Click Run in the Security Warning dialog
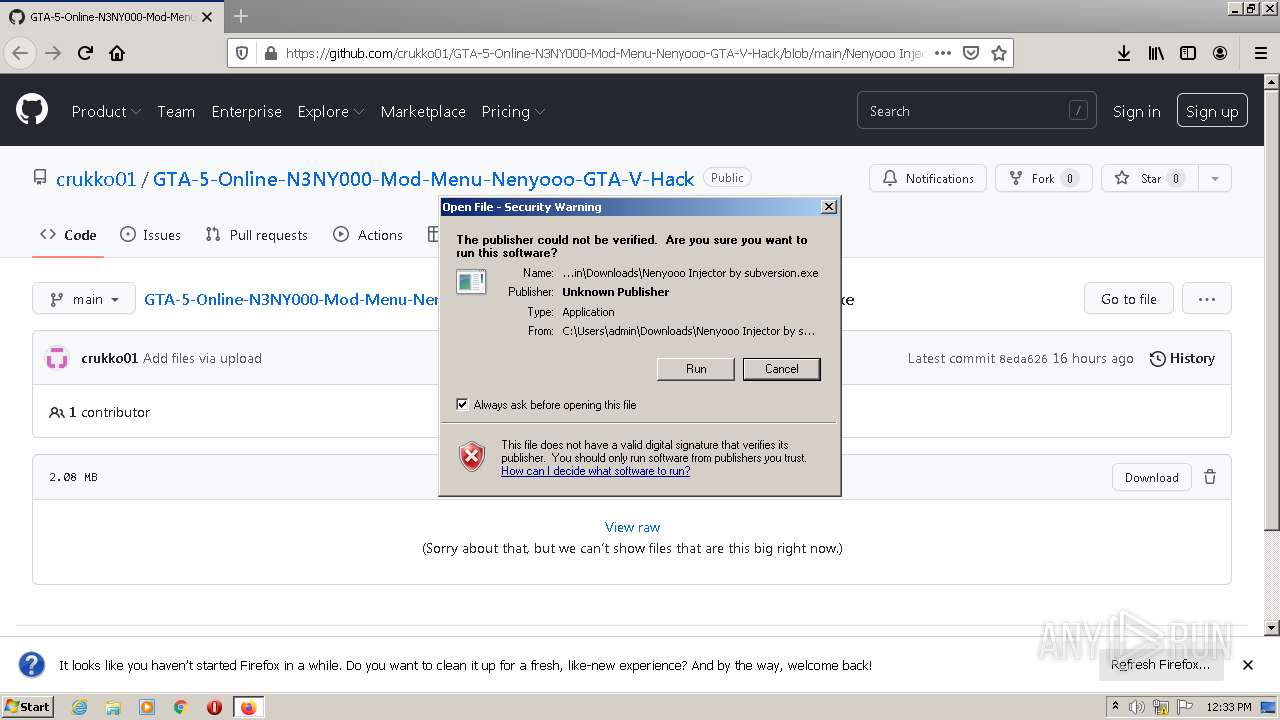The width and height of the screenshot is (1280, 720). coord(696,369)
